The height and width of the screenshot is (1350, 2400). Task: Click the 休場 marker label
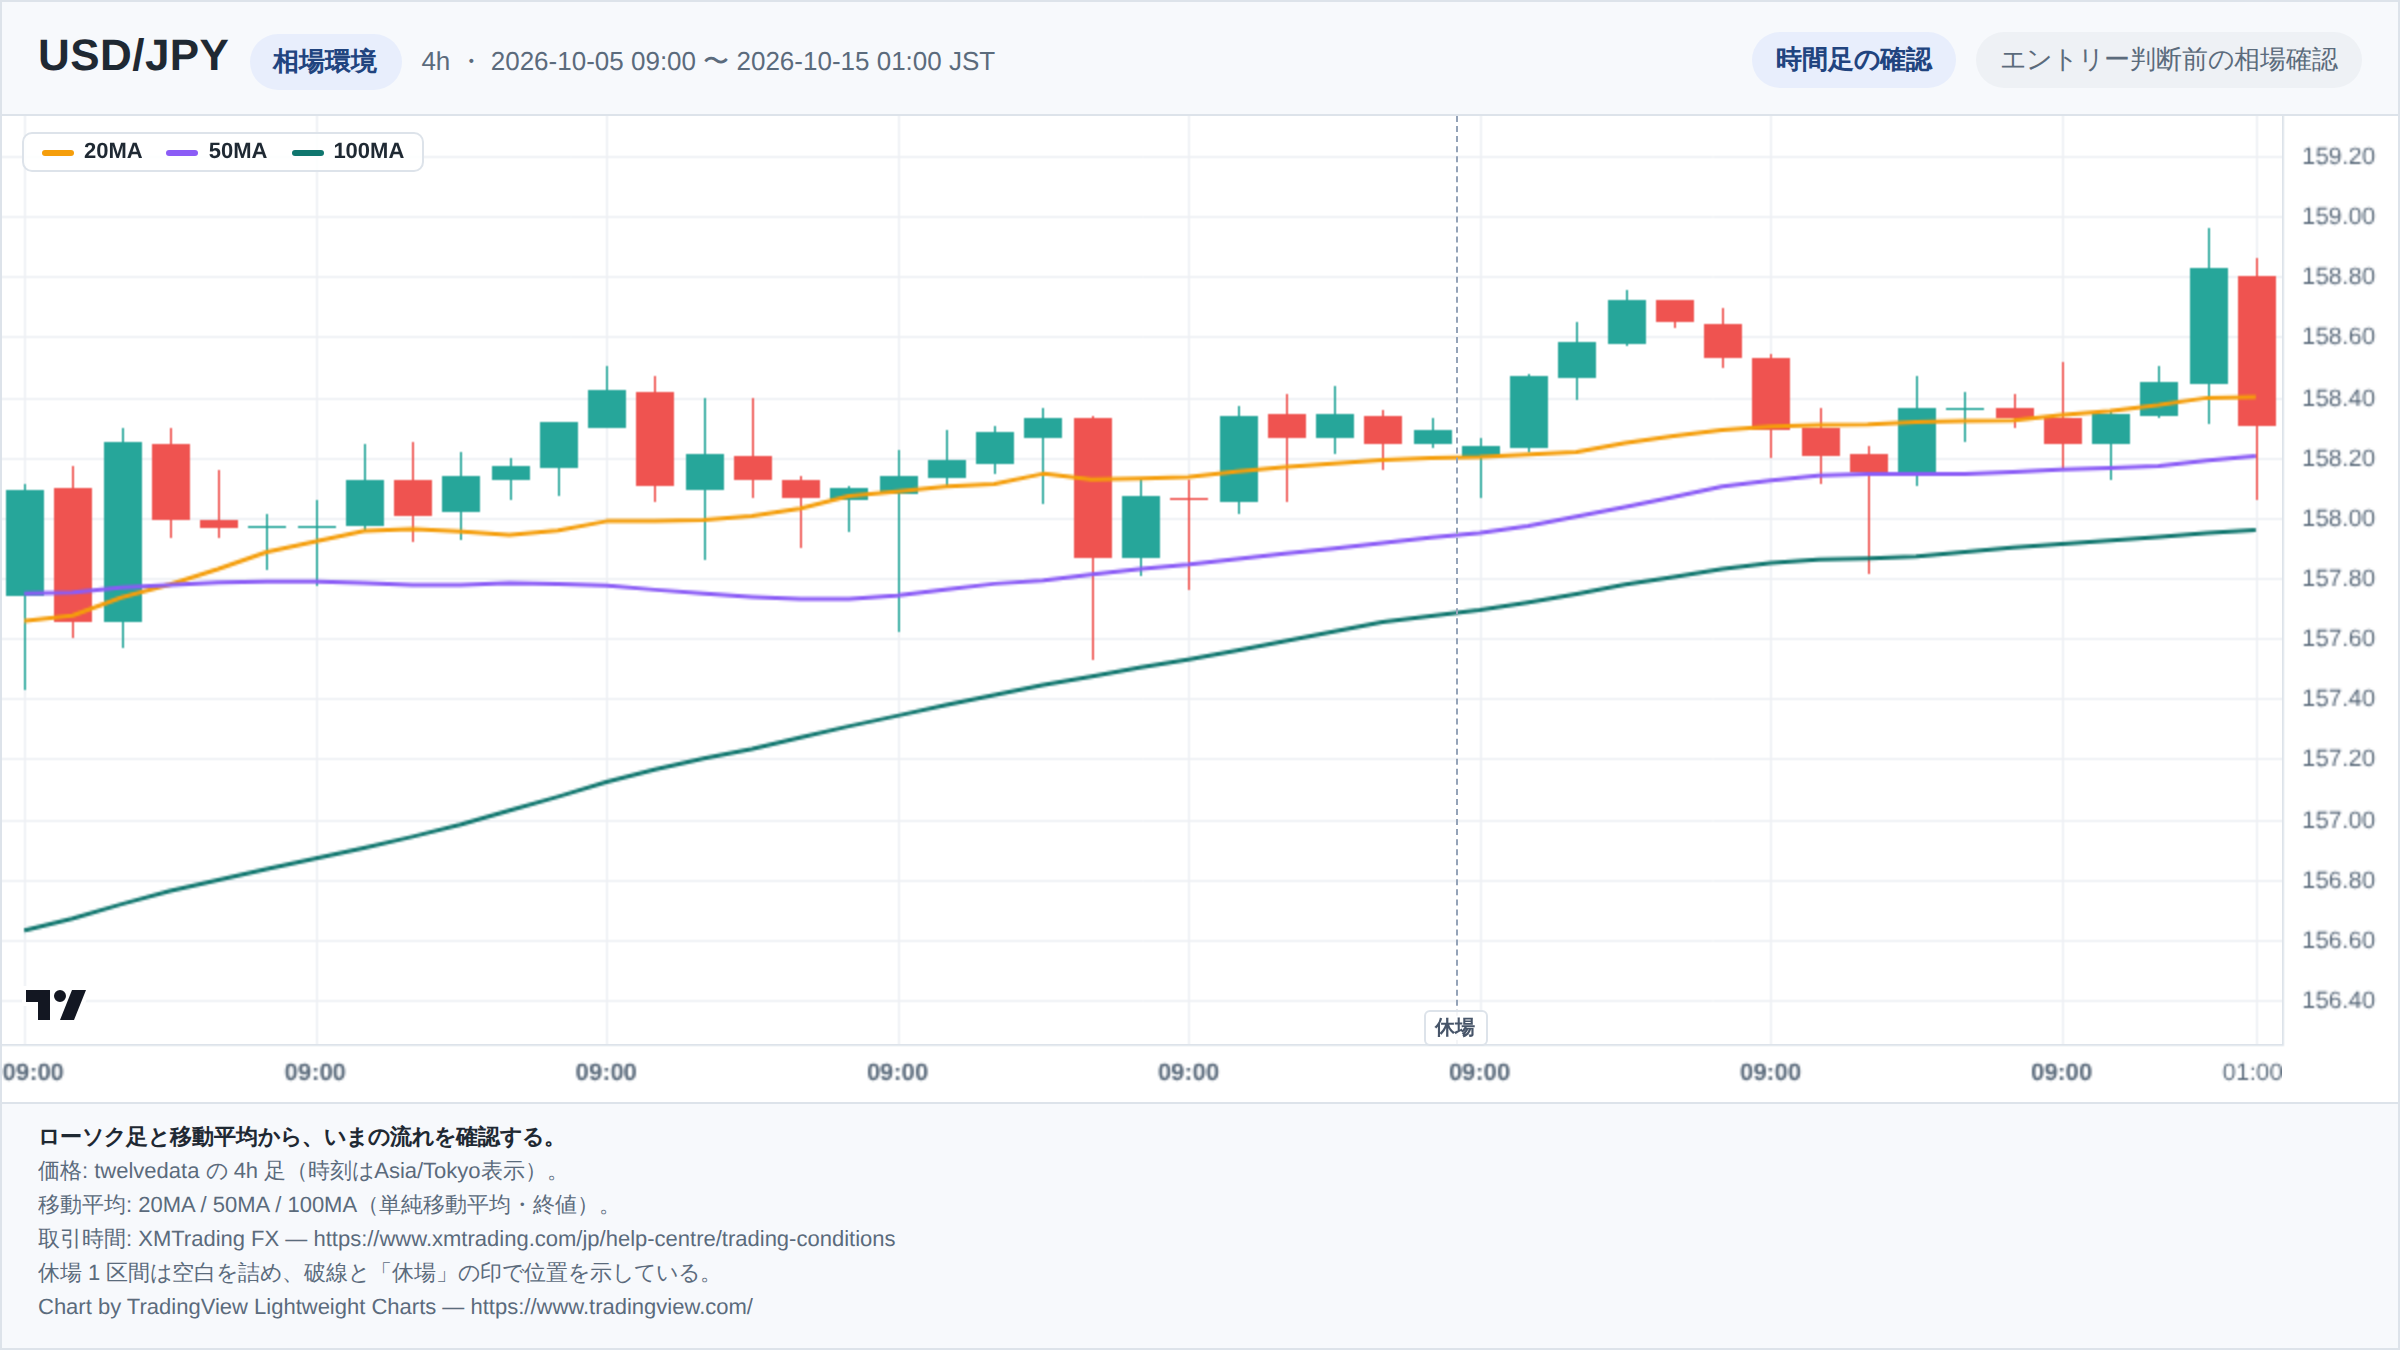pyautogui.click(x=1455, y=1027)
